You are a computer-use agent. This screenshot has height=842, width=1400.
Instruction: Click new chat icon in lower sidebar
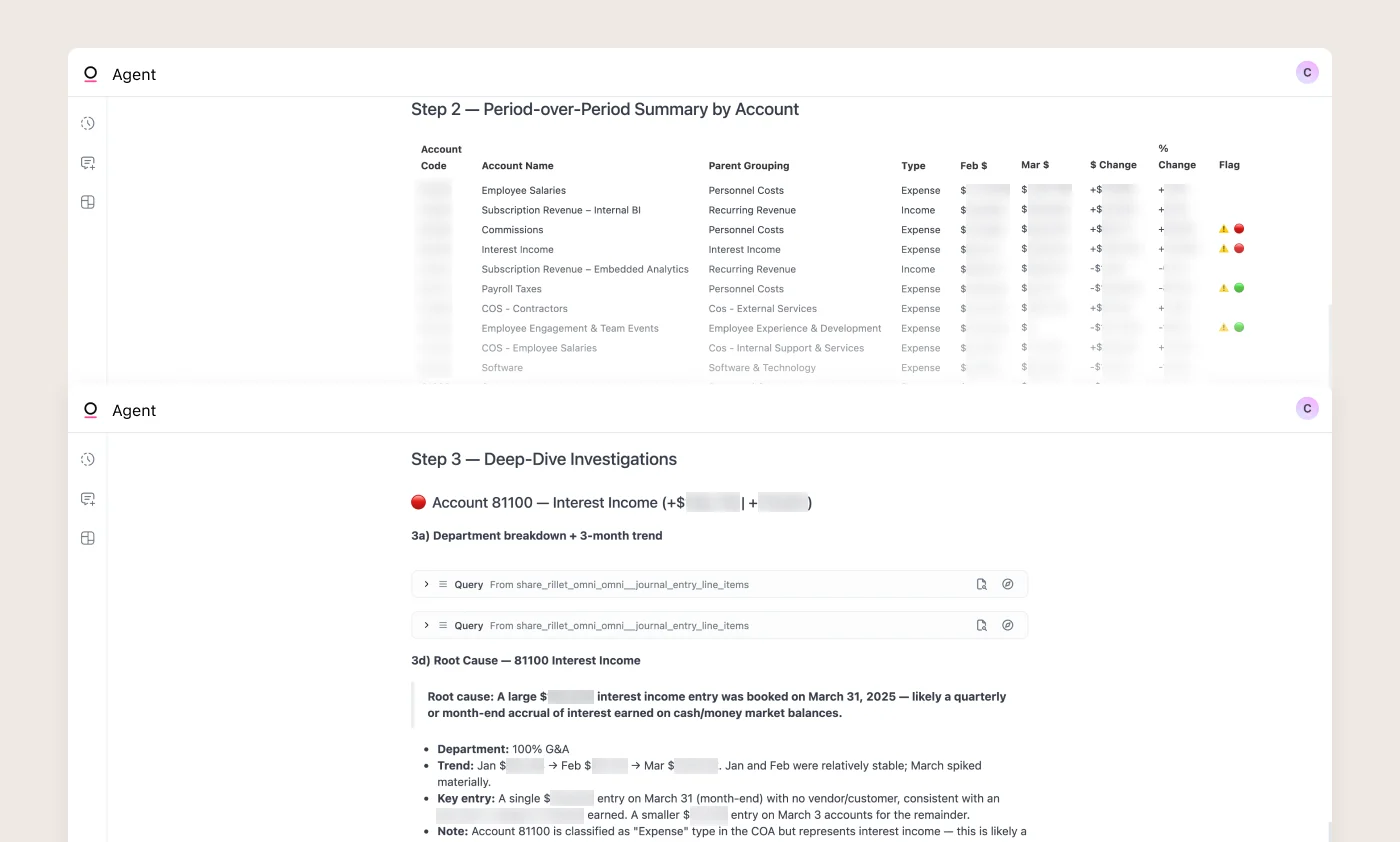click(x=88, y=499)
